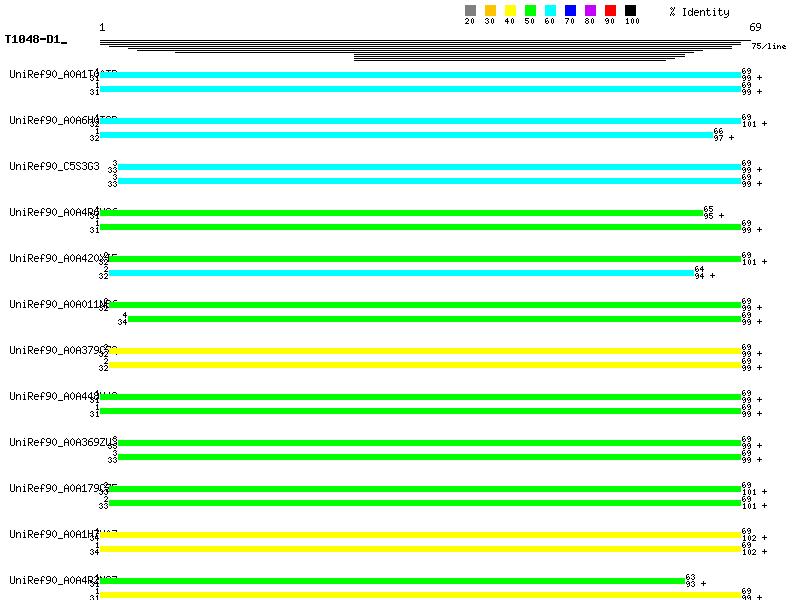800x600 pixels.
Task: Click the plus sign after 63/93 alignment
Action: (703, 584)
